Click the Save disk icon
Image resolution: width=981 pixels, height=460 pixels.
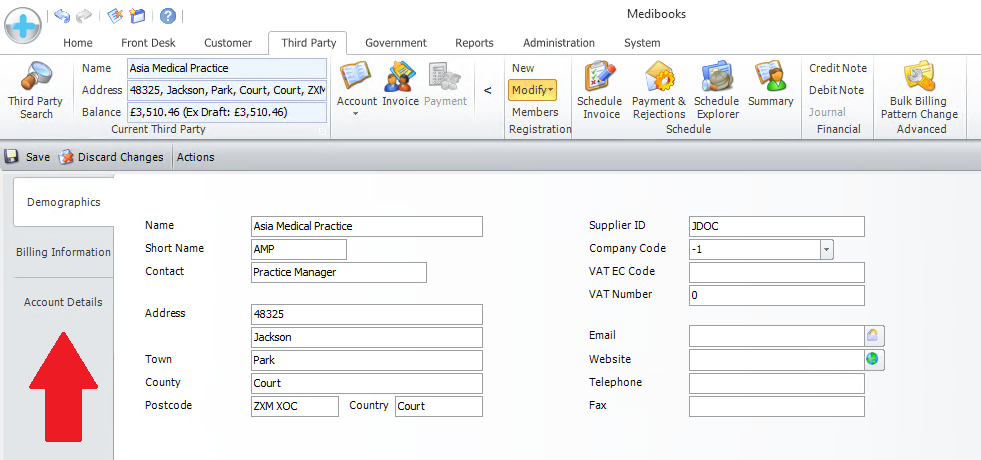pos(12,157)
